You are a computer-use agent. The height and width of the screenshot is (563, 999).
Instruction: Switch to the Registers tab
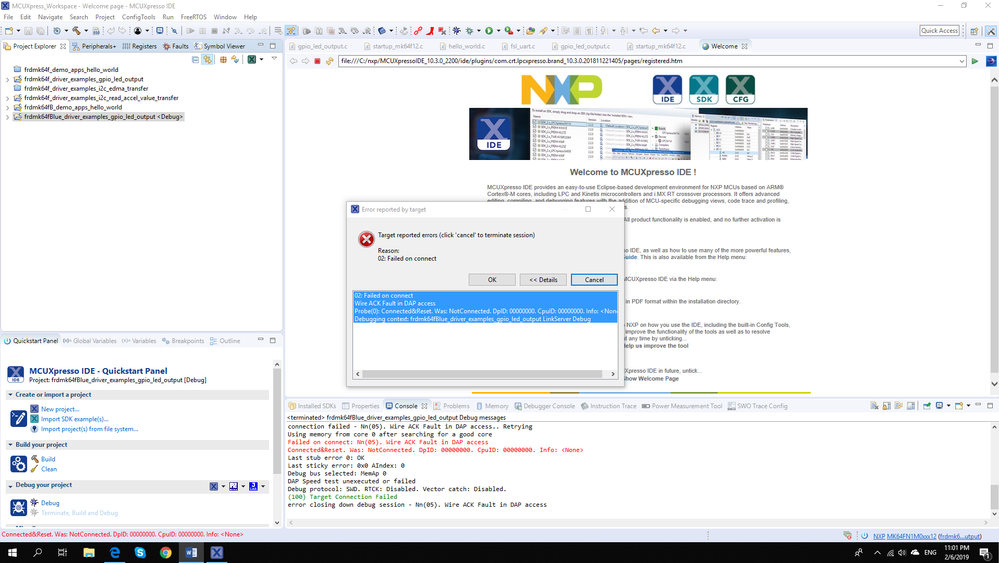pyautogui.click(x=140, y=46)
